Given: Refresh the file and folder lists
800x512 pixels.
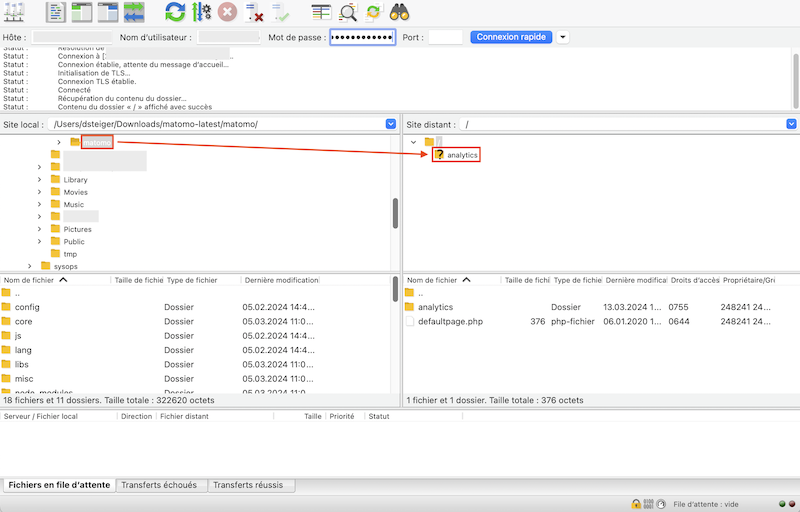Looking at the screenshot, I should (175, 12).
